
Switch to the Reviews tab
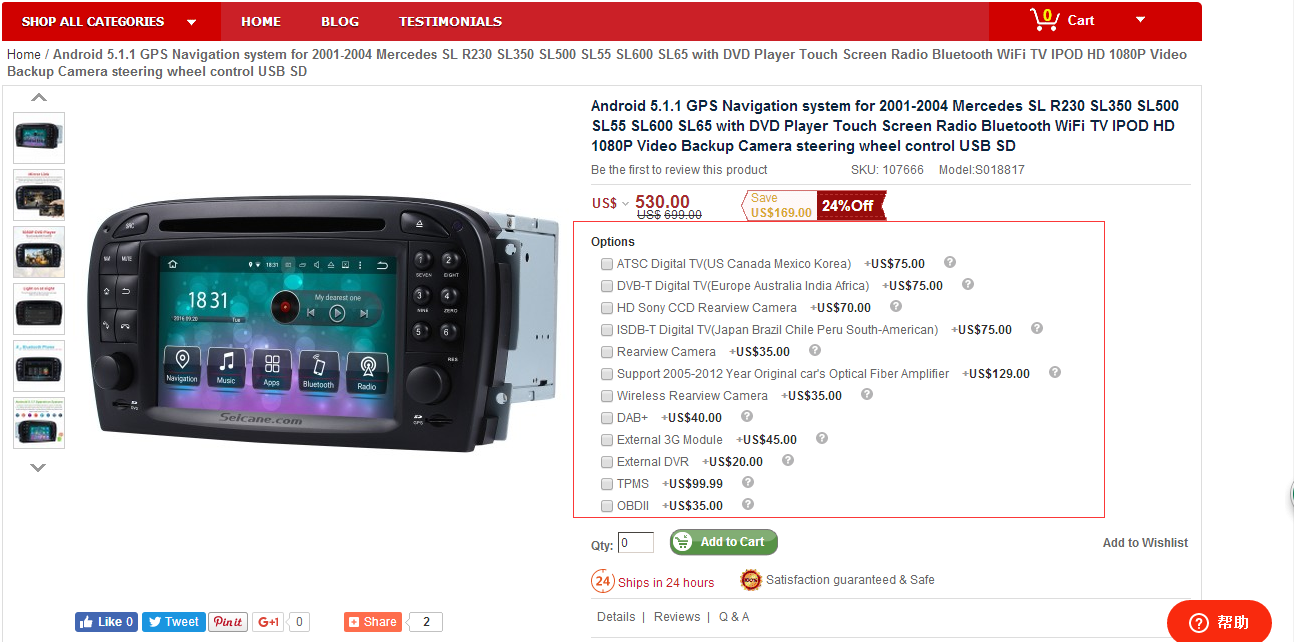[677, 617]
